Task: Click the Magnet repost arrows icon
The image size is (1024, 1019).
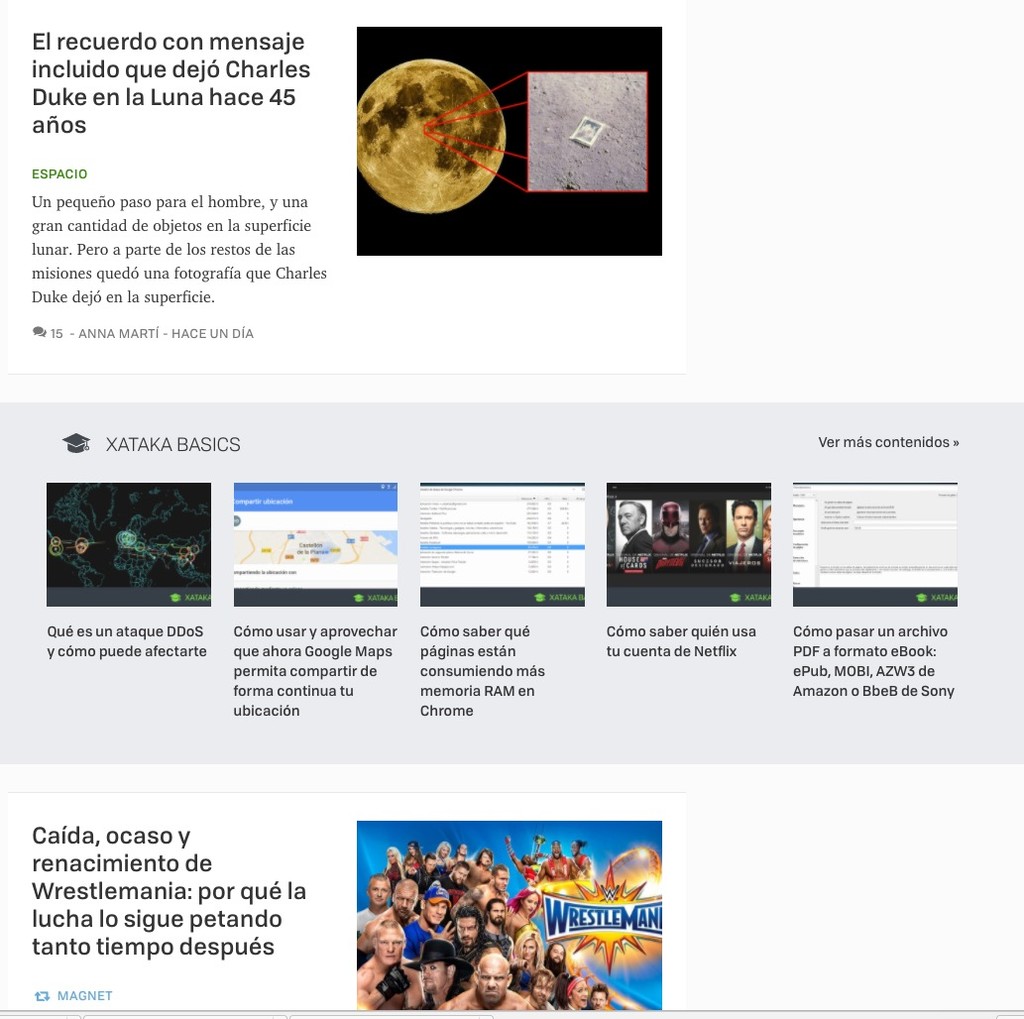Action: click(40, 995)
